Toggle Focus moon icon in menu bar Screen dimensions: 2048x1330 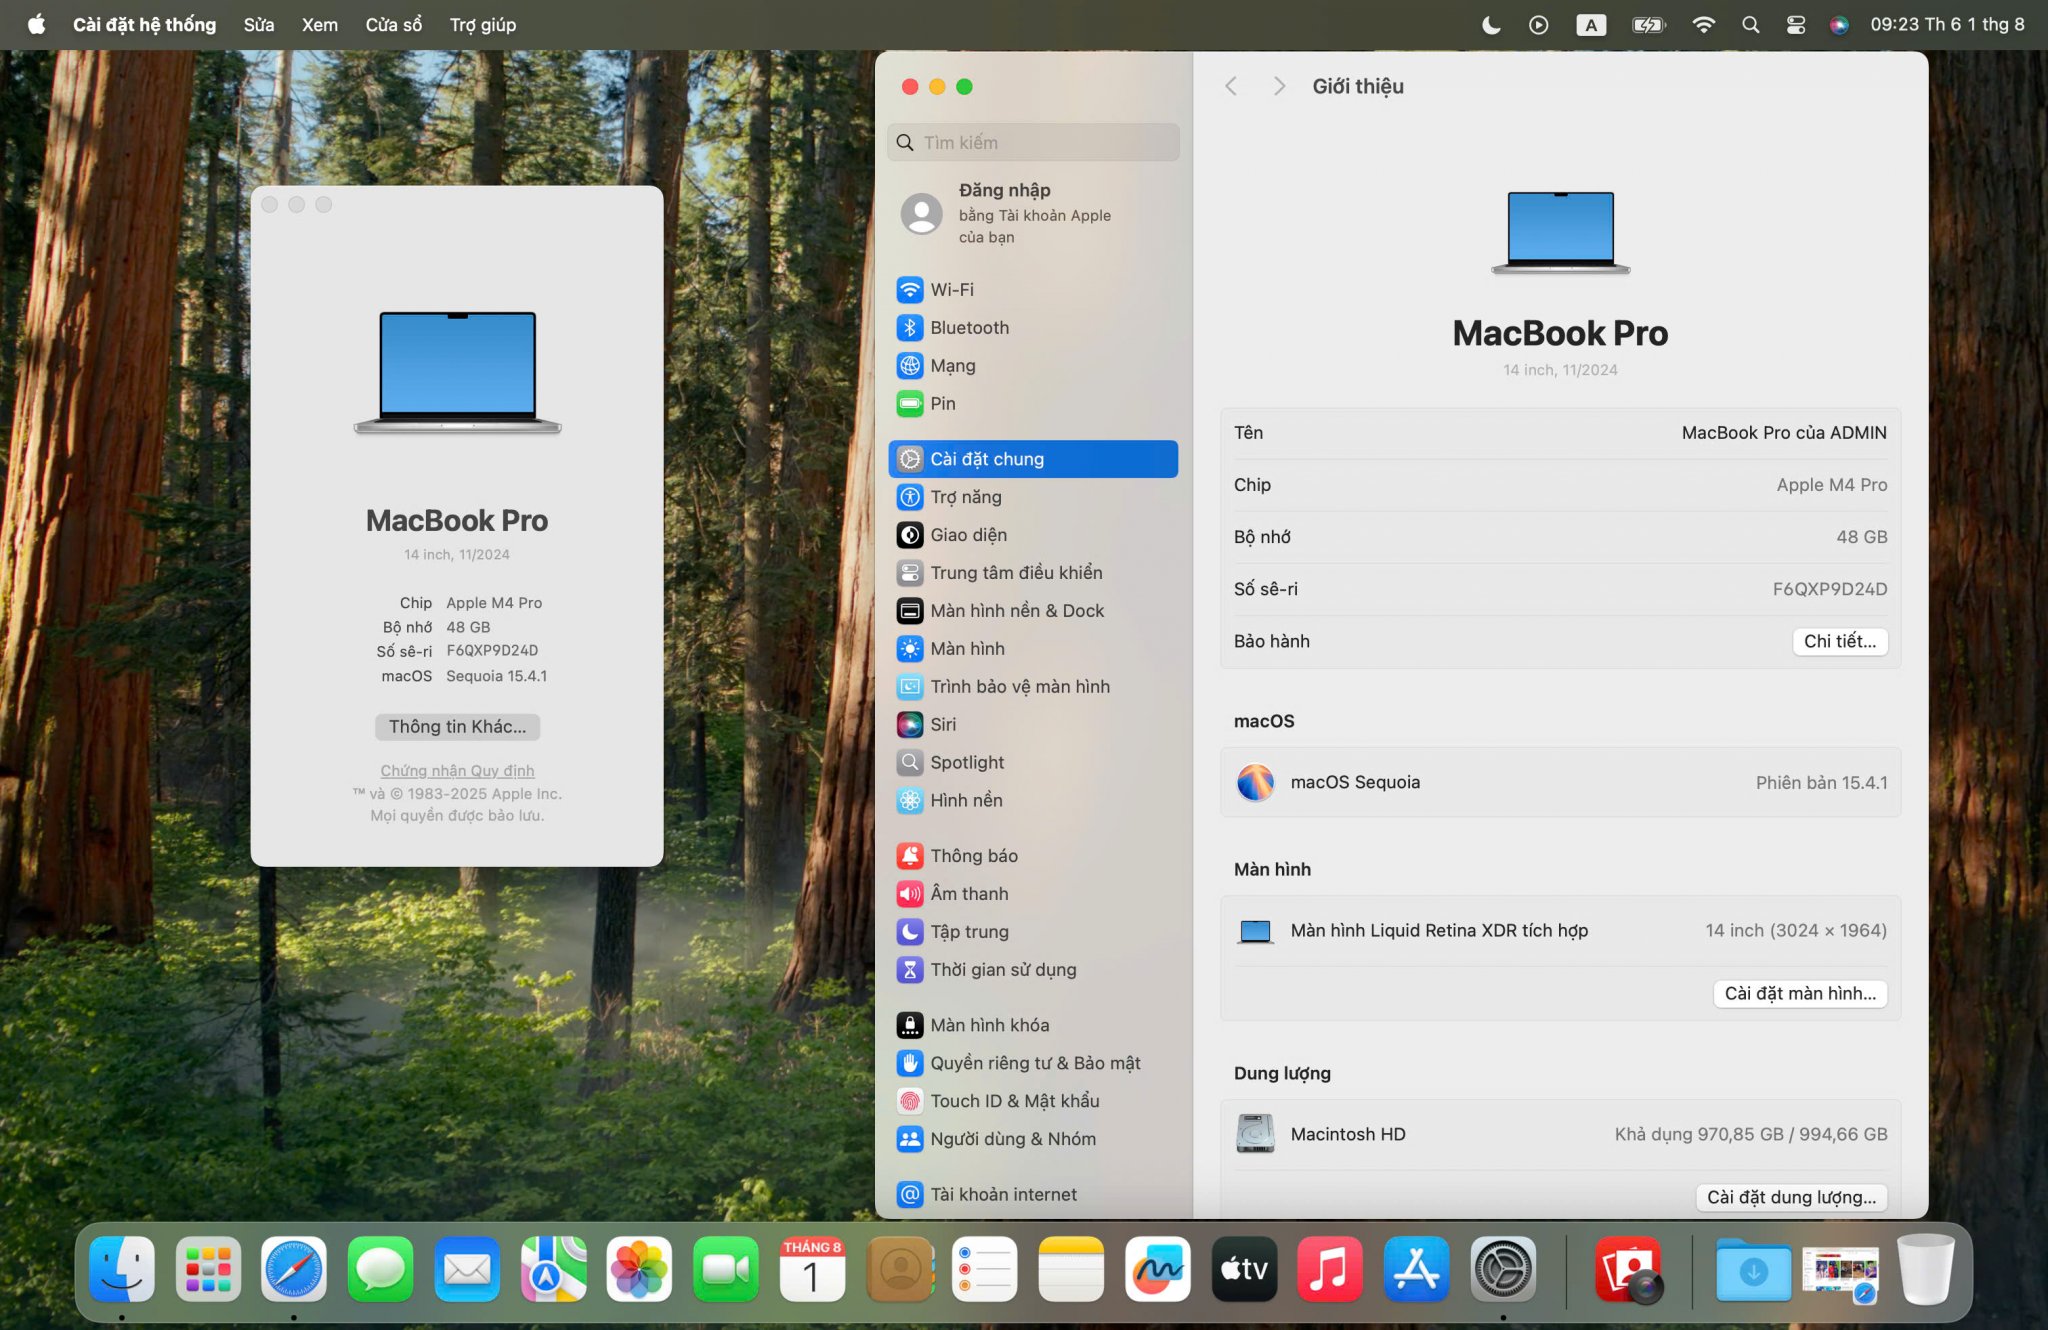pos(1491,25)
